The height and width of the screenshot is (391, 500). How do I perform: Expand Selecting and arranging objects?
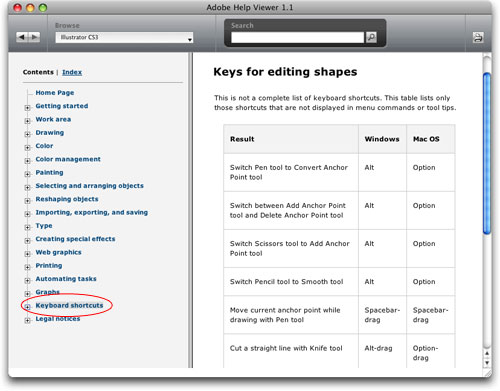tap(27, 187)
